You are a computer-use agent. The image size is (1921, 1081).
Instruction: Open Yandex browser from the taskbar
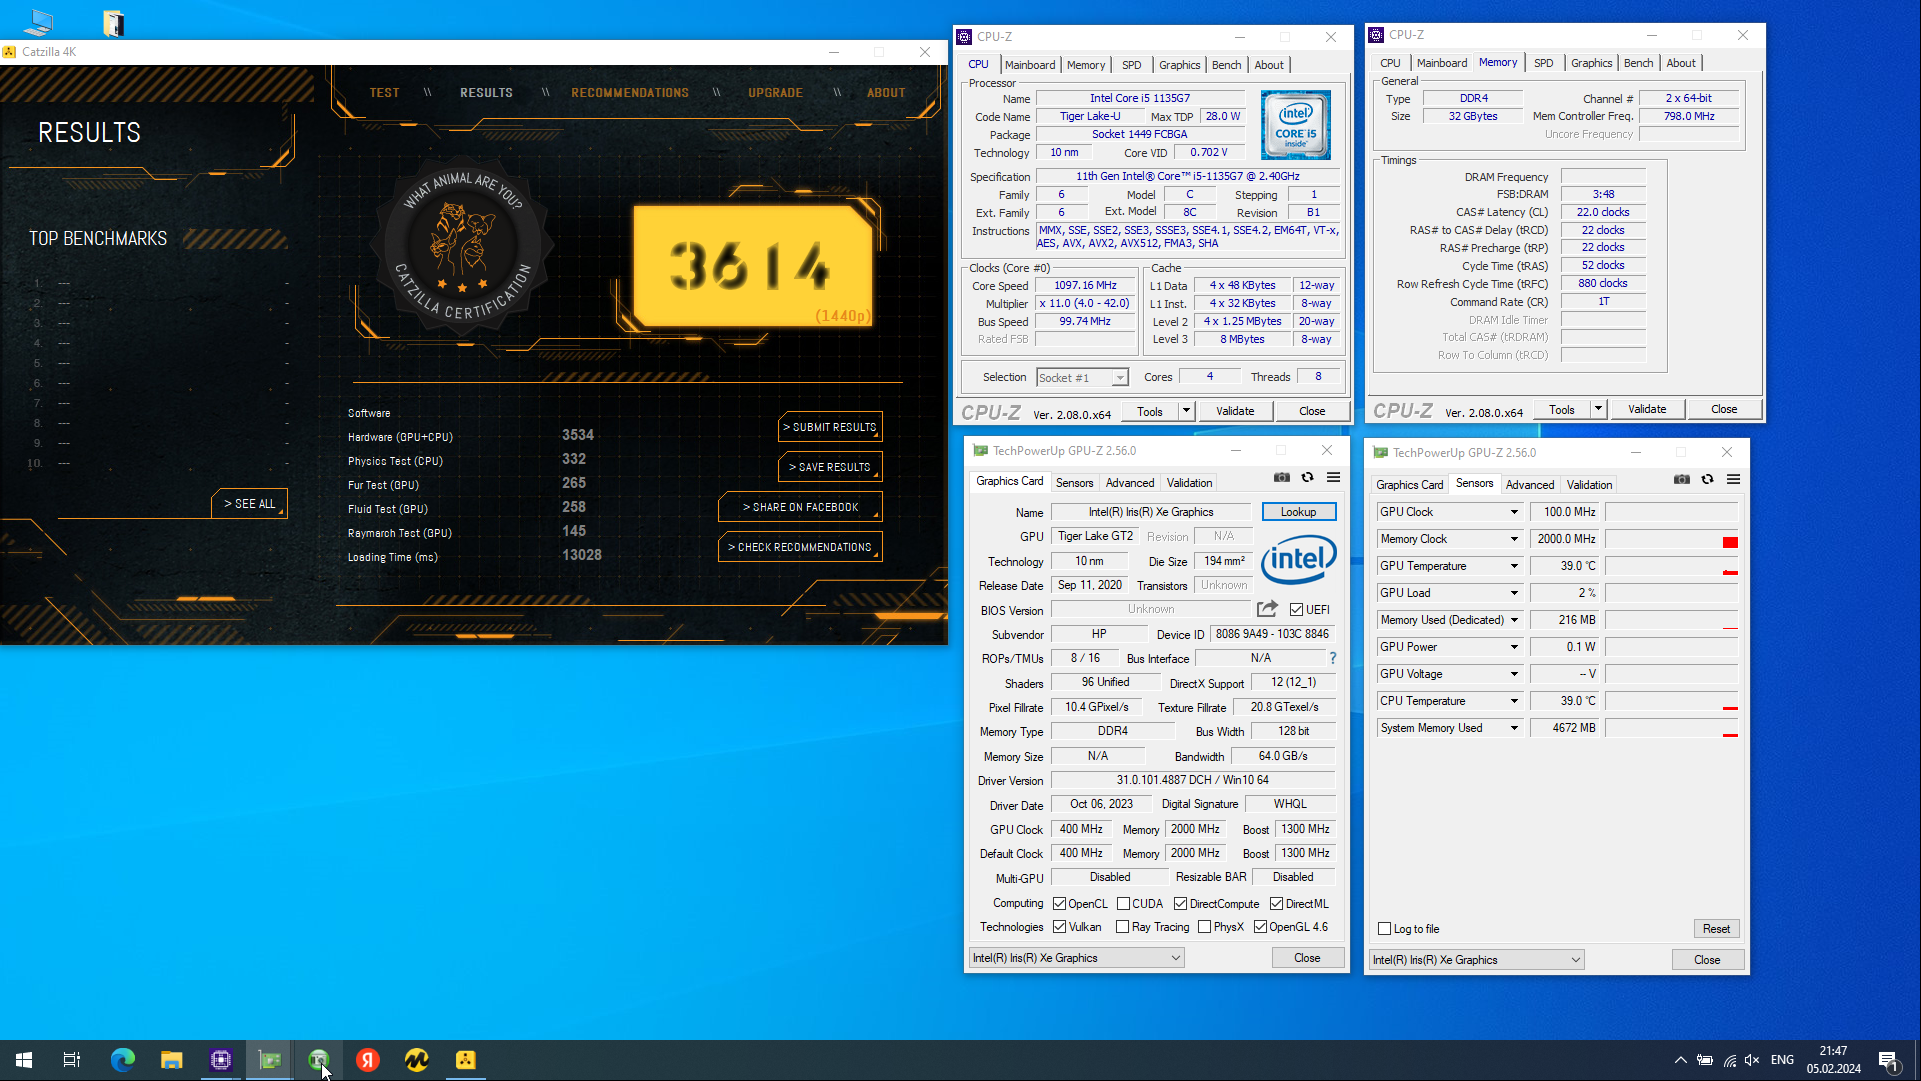coord(368,1060)
